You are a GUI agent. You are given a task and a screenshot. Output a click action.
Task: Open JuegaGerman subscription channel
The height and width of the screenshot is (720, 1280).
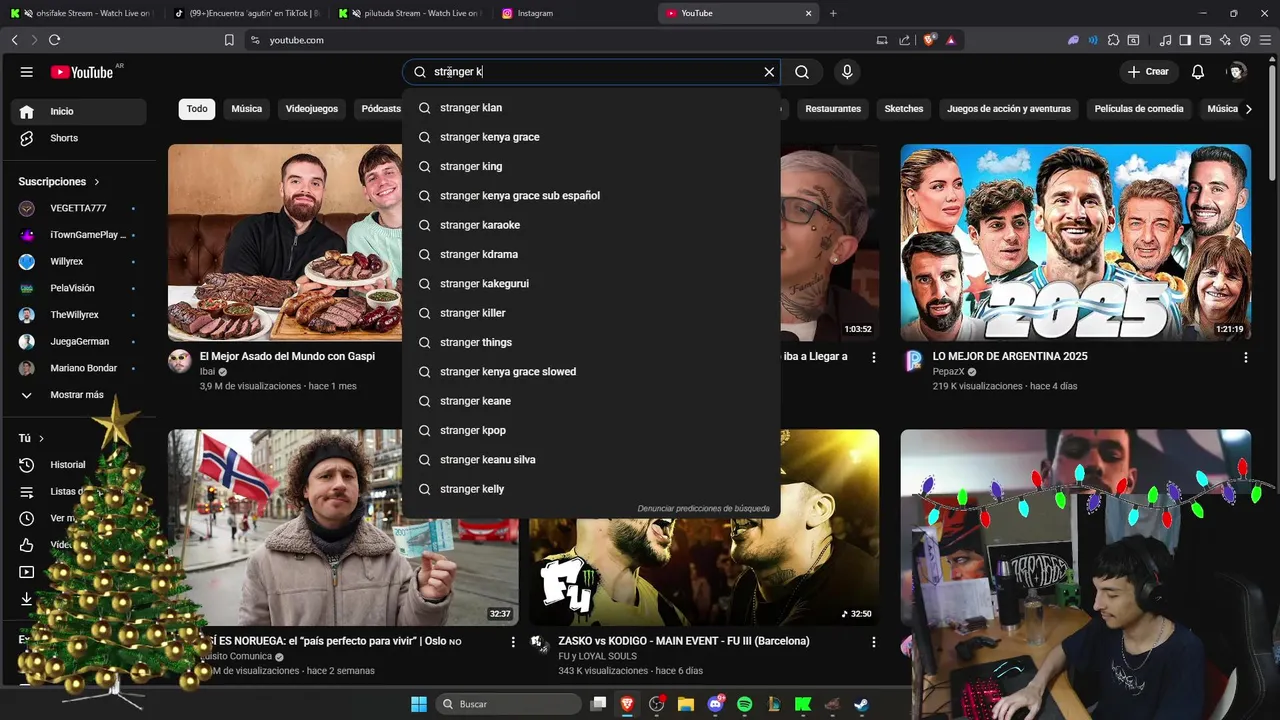pos(80,342)
